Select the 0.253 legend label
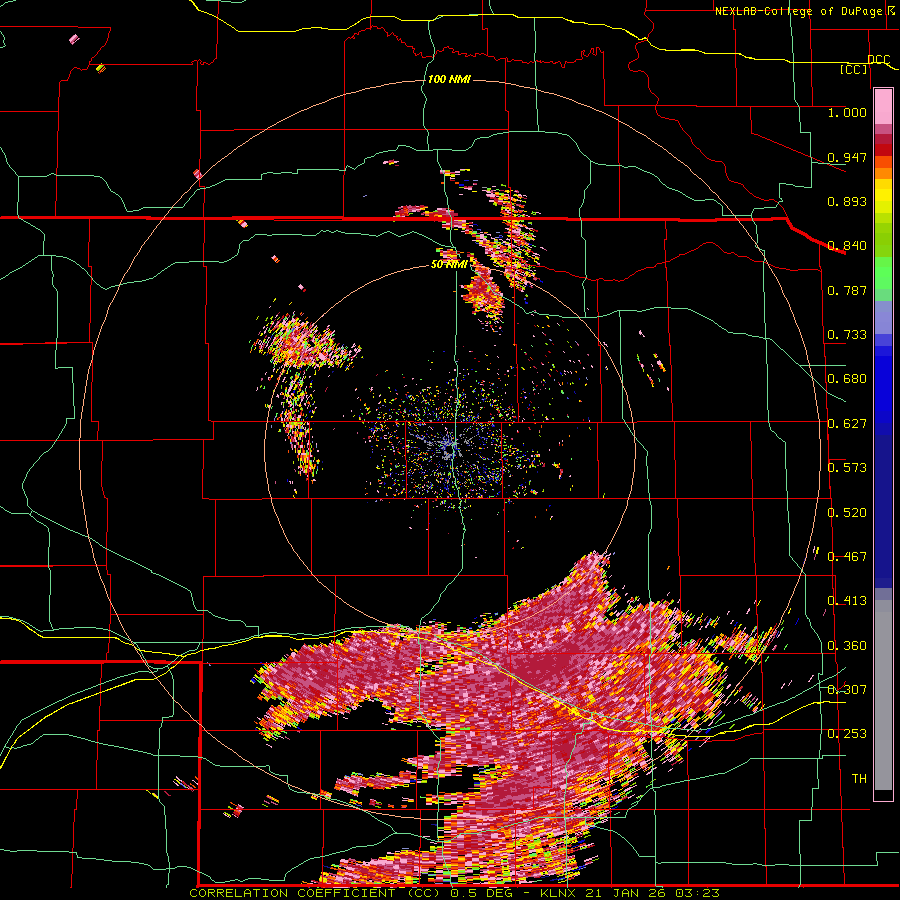The height and width of the screenshot is (900, 900). point(847,734)
